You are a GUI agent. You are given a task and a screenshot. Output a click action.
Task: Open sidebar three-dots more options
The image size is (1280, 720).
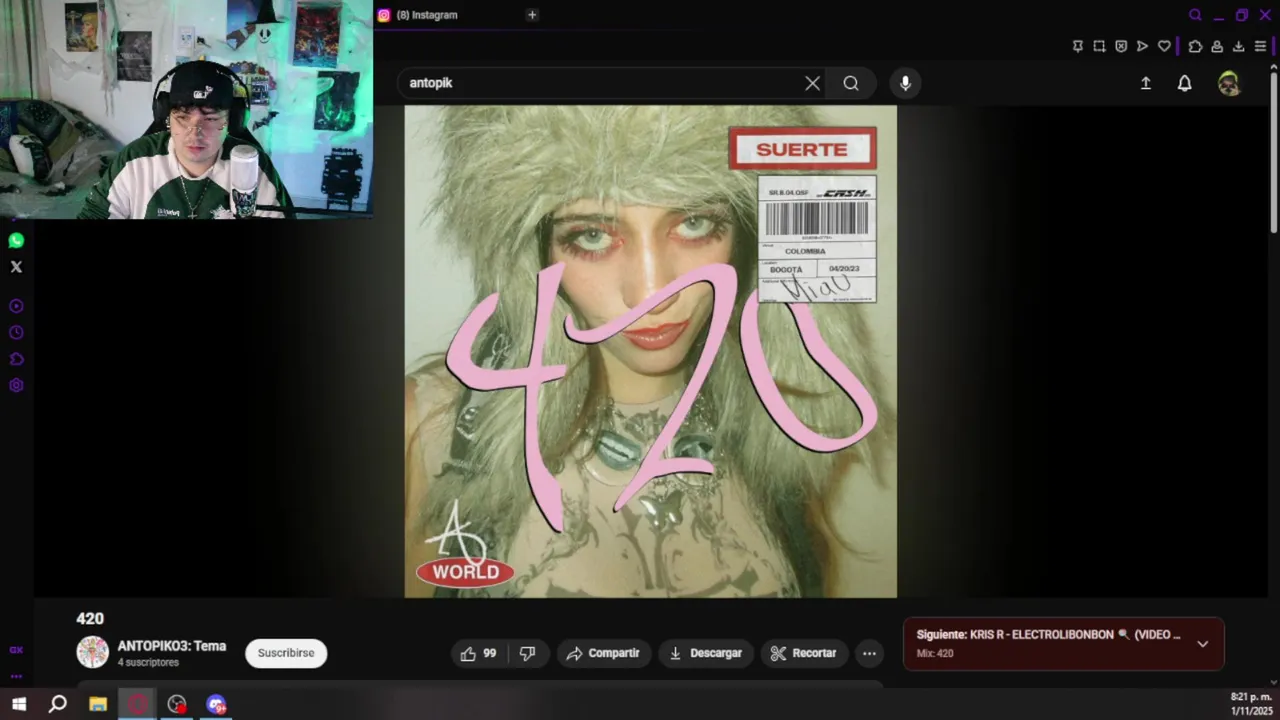[16, 676]
